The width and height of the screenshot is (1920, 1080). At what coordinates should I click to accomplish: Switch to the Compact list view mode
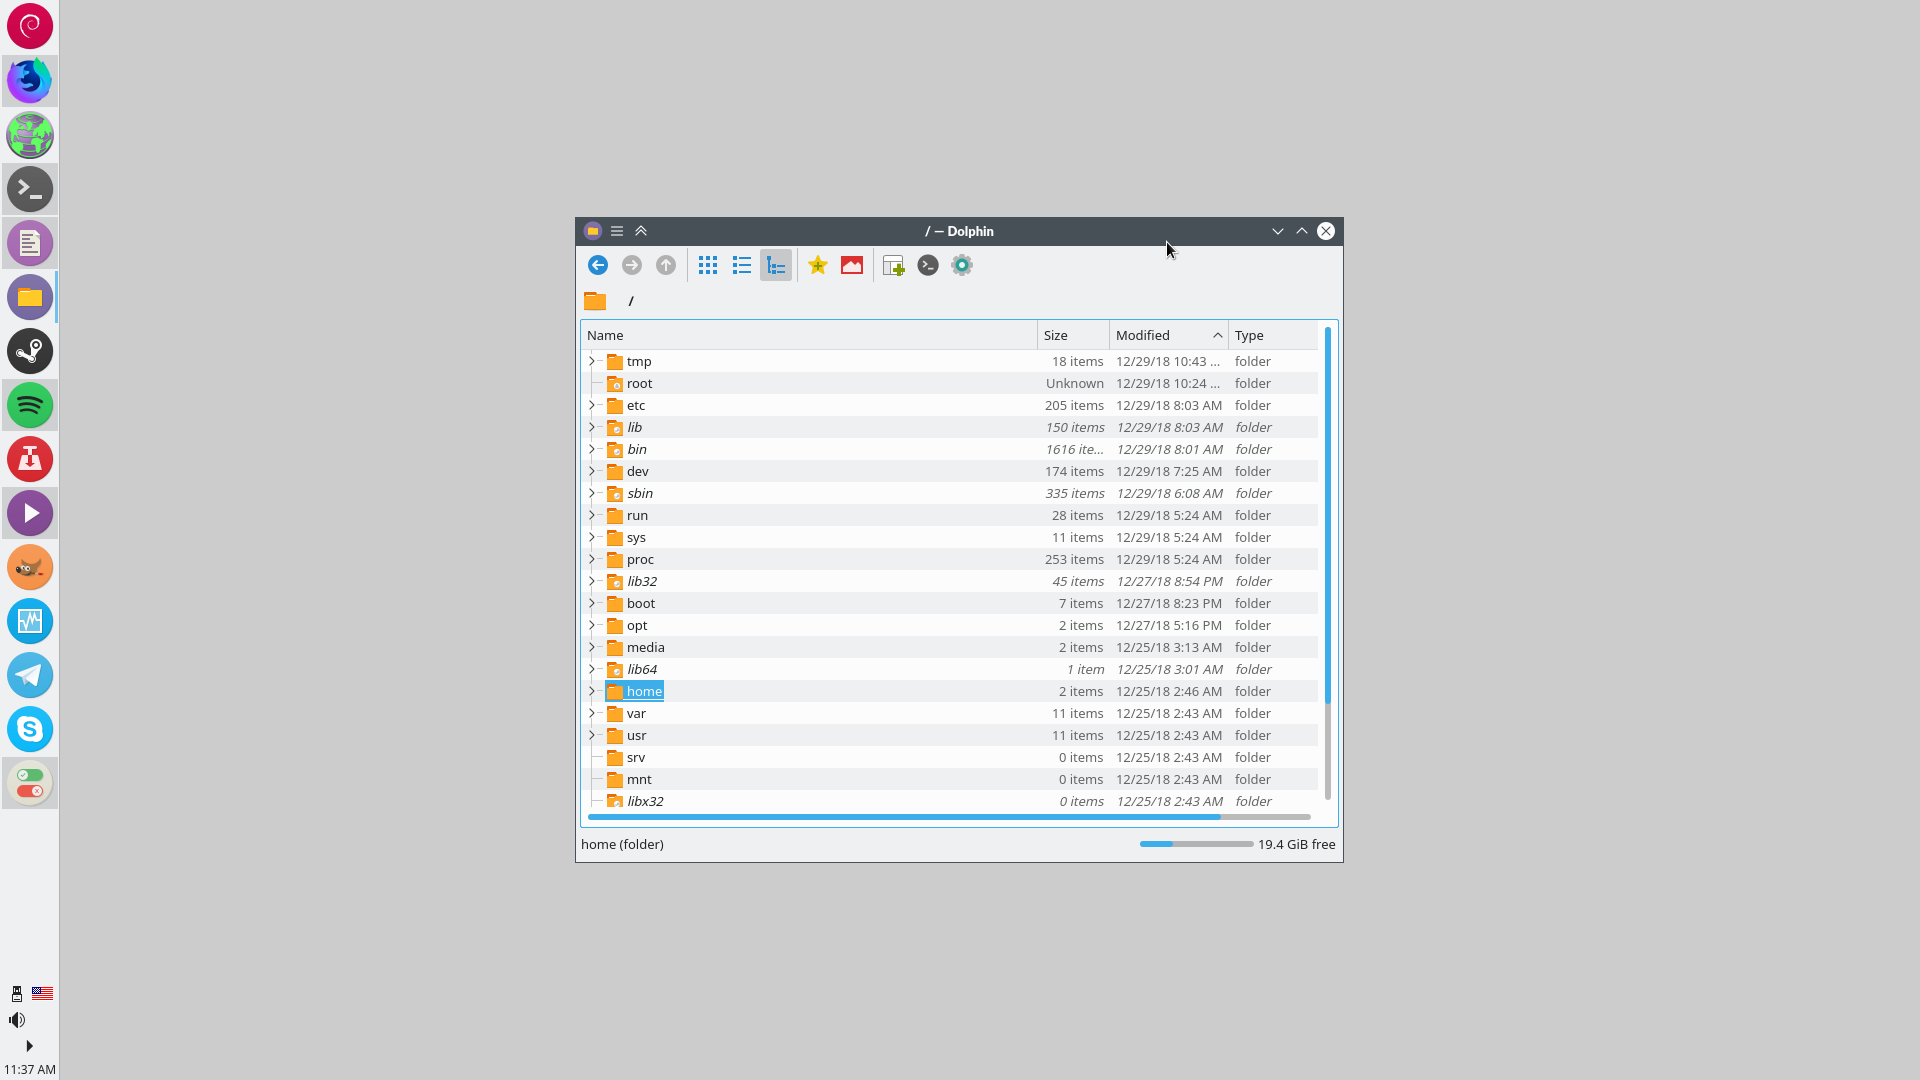(x=742, y=265)
